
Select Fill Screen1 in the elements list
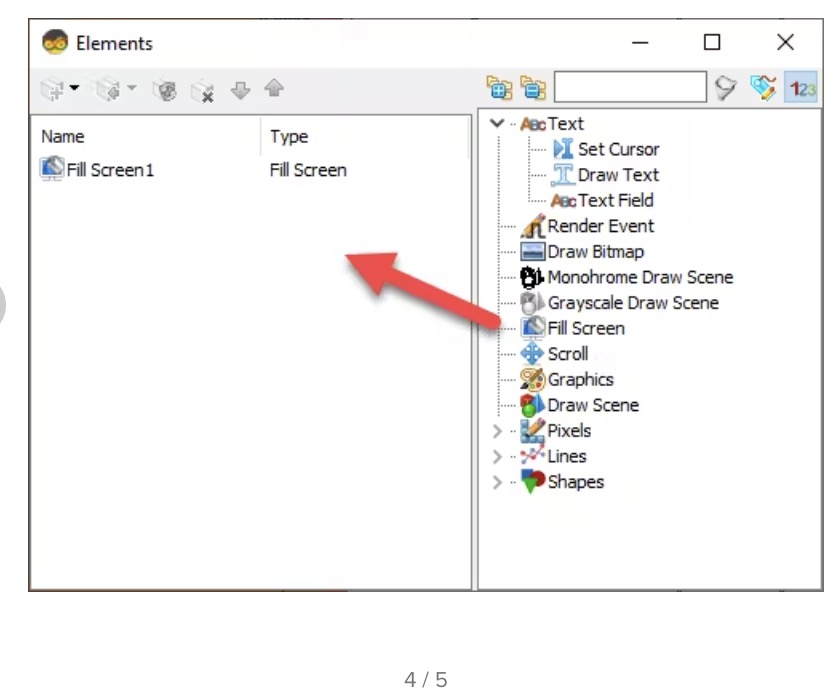[110, 170]
